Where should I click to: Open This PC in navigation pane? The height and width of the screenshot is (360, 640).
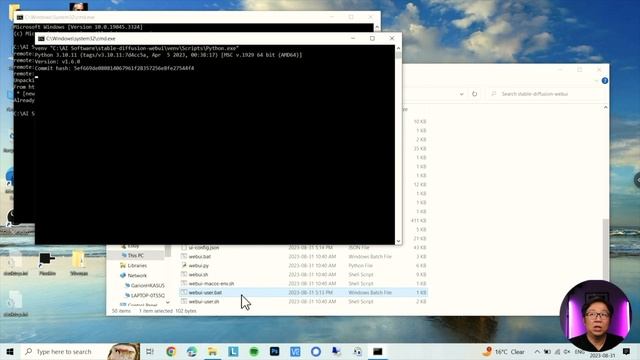(136, 256)
